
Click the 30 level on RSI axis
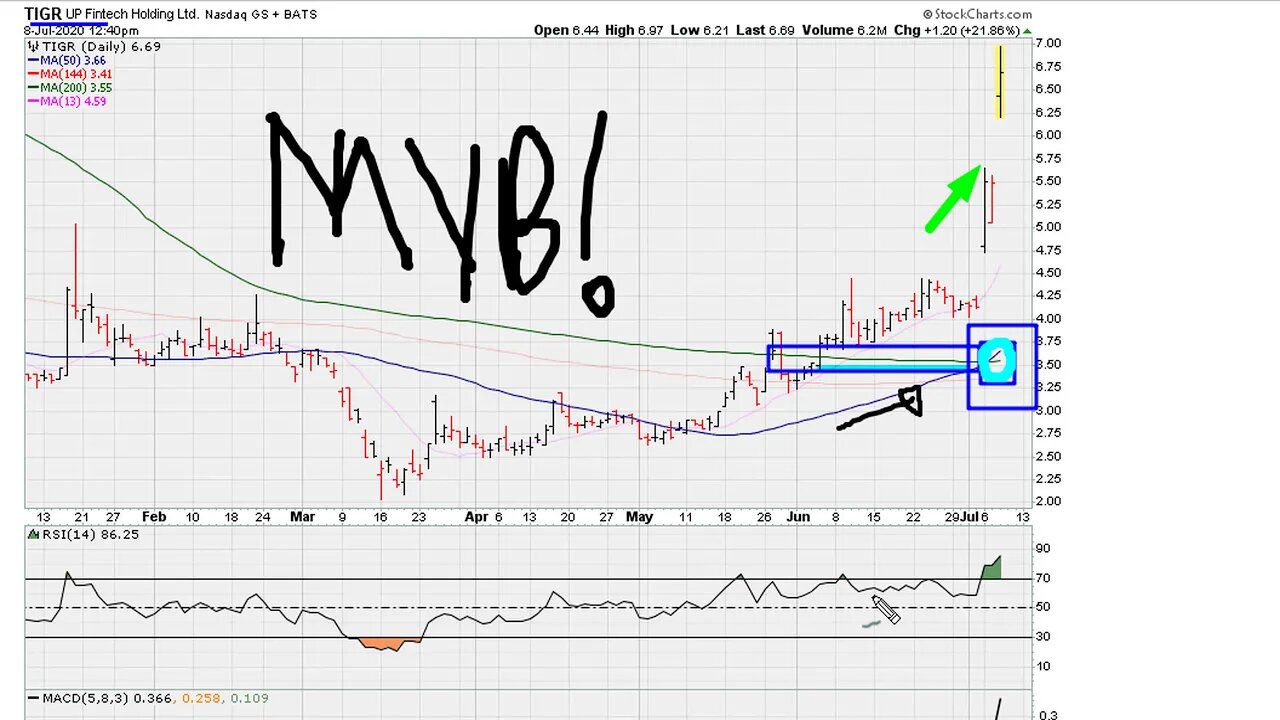(x=1042, y=637)
